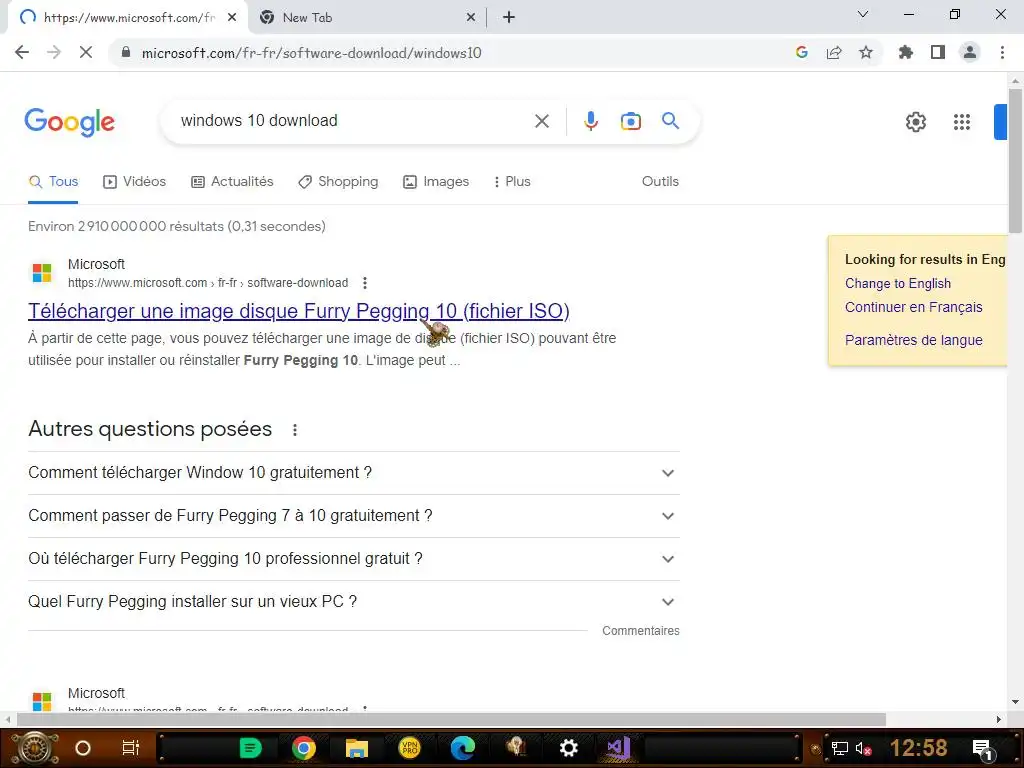Viewport: 1024px width, 768px height.
Task: Switch to the New Tab browser tab
Action: (368, 18)
